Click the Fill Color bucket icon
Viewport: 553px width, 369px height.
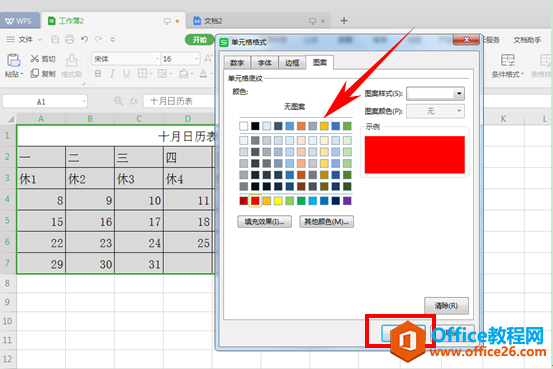[183, 74]
